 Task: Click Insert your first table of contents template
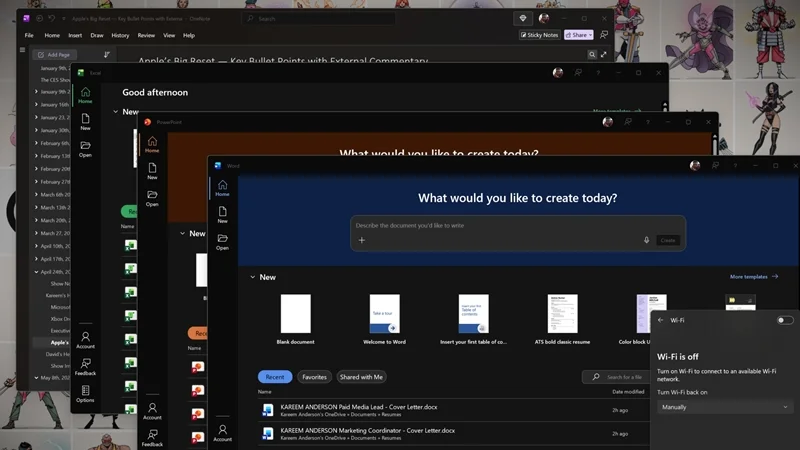coord(473,319)
